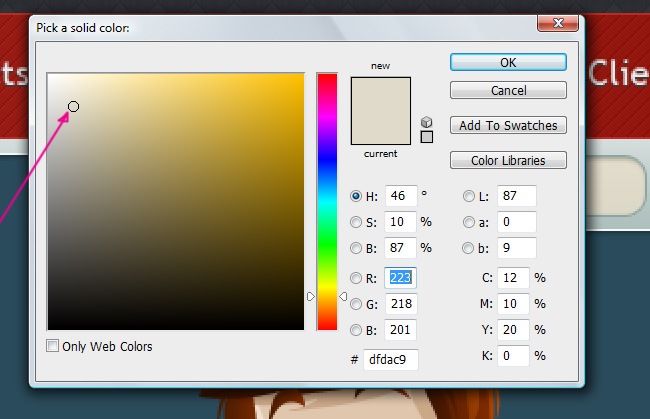
Task: Click the vertical hue spectrum slider
Action: [x=327, y=200]
